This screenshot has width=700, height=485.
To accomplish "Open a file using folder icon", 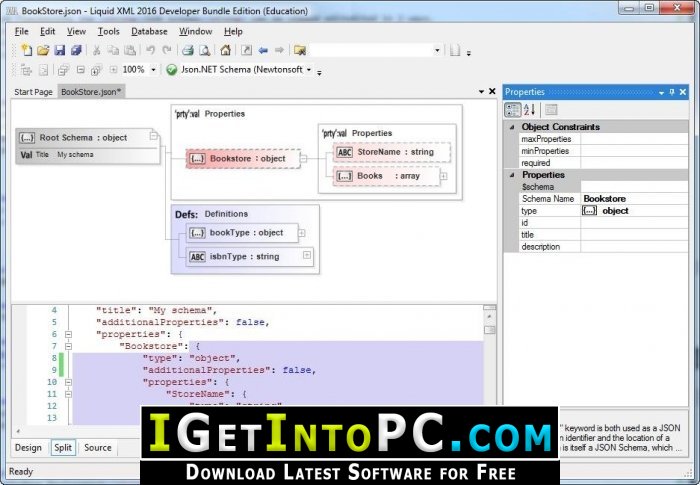I will click(x=43, y=50).
